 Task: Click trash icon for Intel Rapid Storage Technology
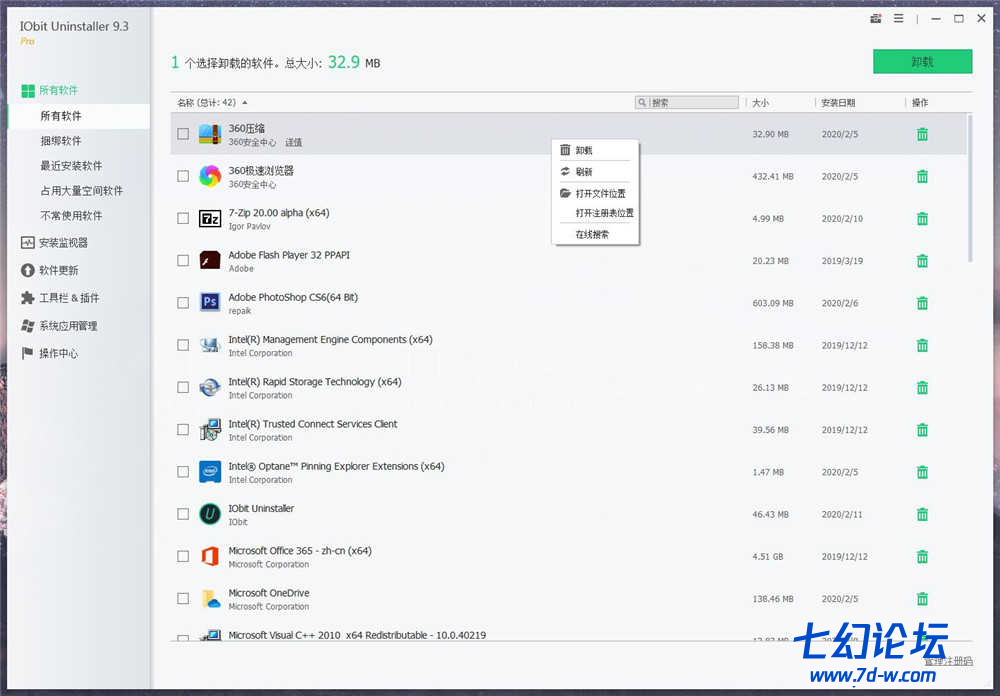[x=922, y=387]
